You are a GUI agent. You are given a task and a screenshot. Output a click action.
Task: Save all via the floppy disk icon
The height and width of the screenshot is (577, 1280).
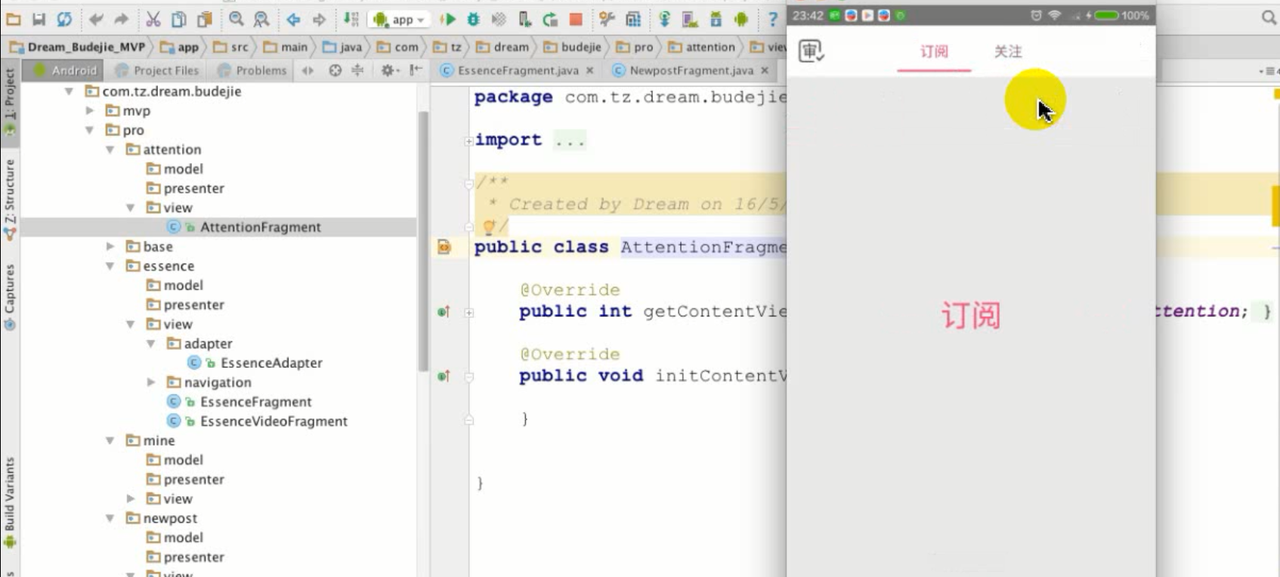tap(39, 19)
